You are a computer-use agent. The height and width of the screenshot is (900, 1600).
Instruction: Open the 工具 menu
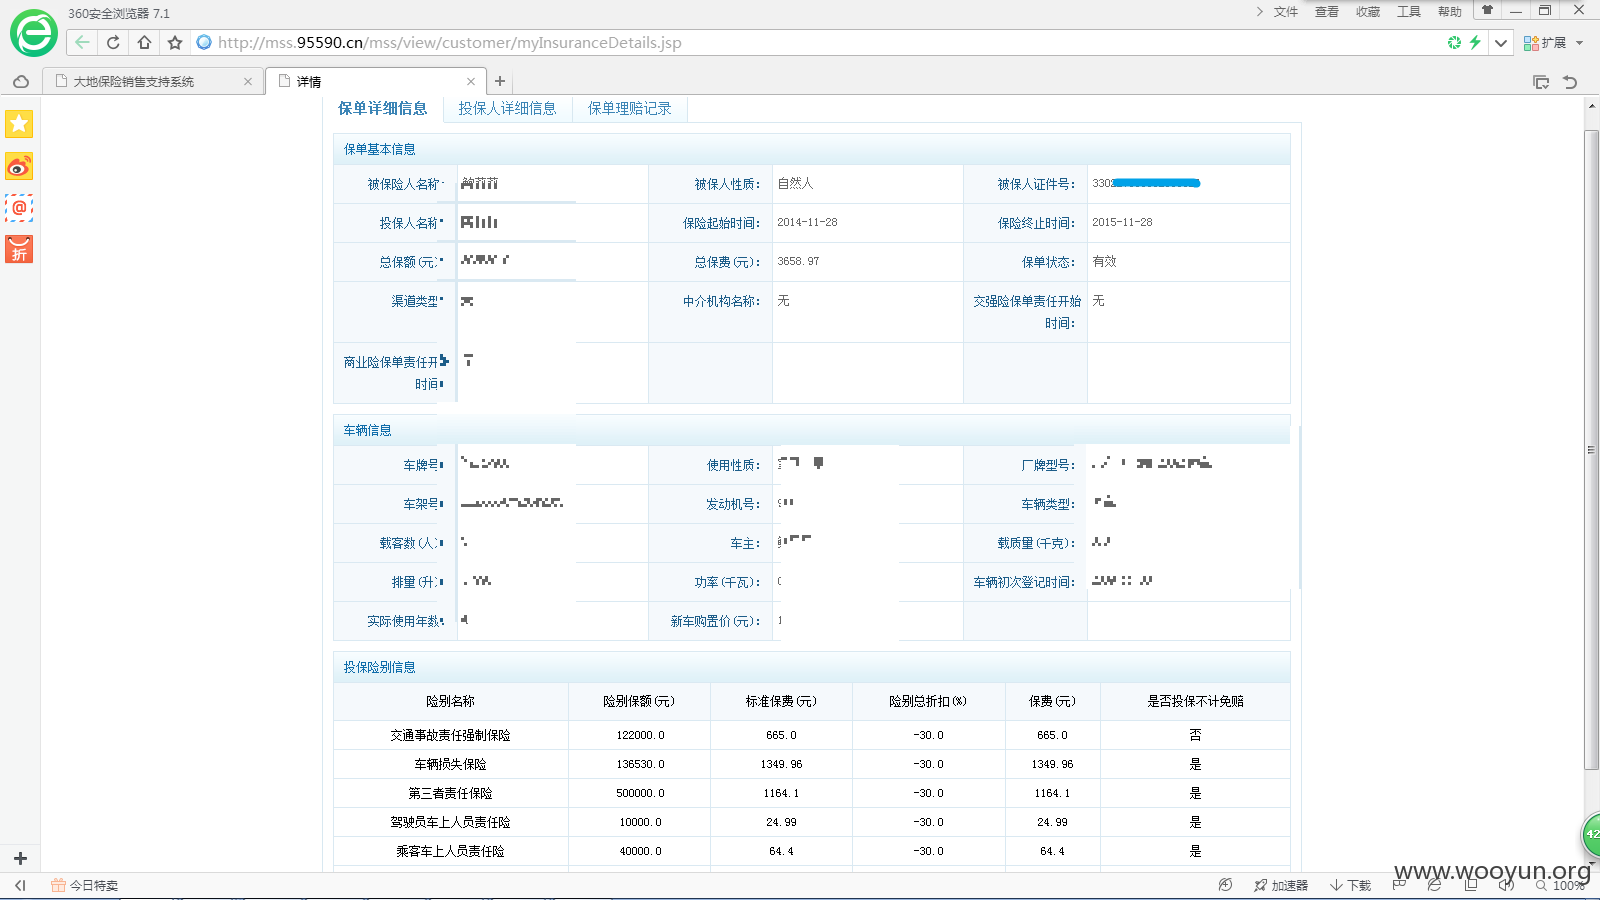coord(1409,12)
